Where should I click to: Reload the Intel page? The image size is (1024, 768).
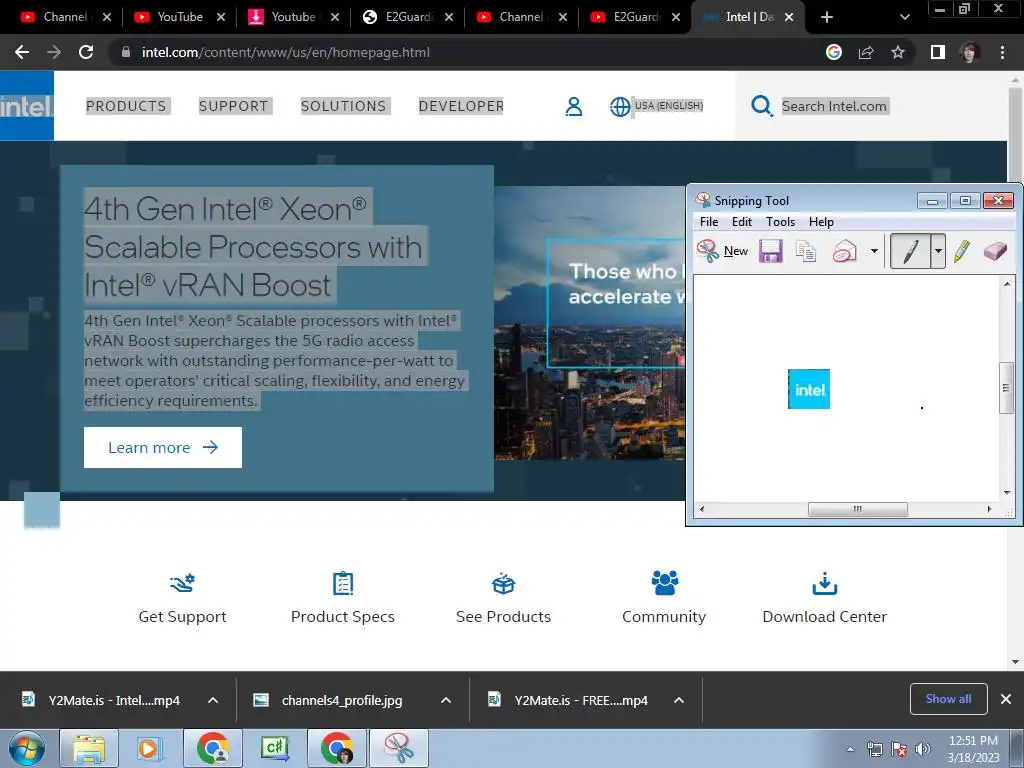coord(86,52)
